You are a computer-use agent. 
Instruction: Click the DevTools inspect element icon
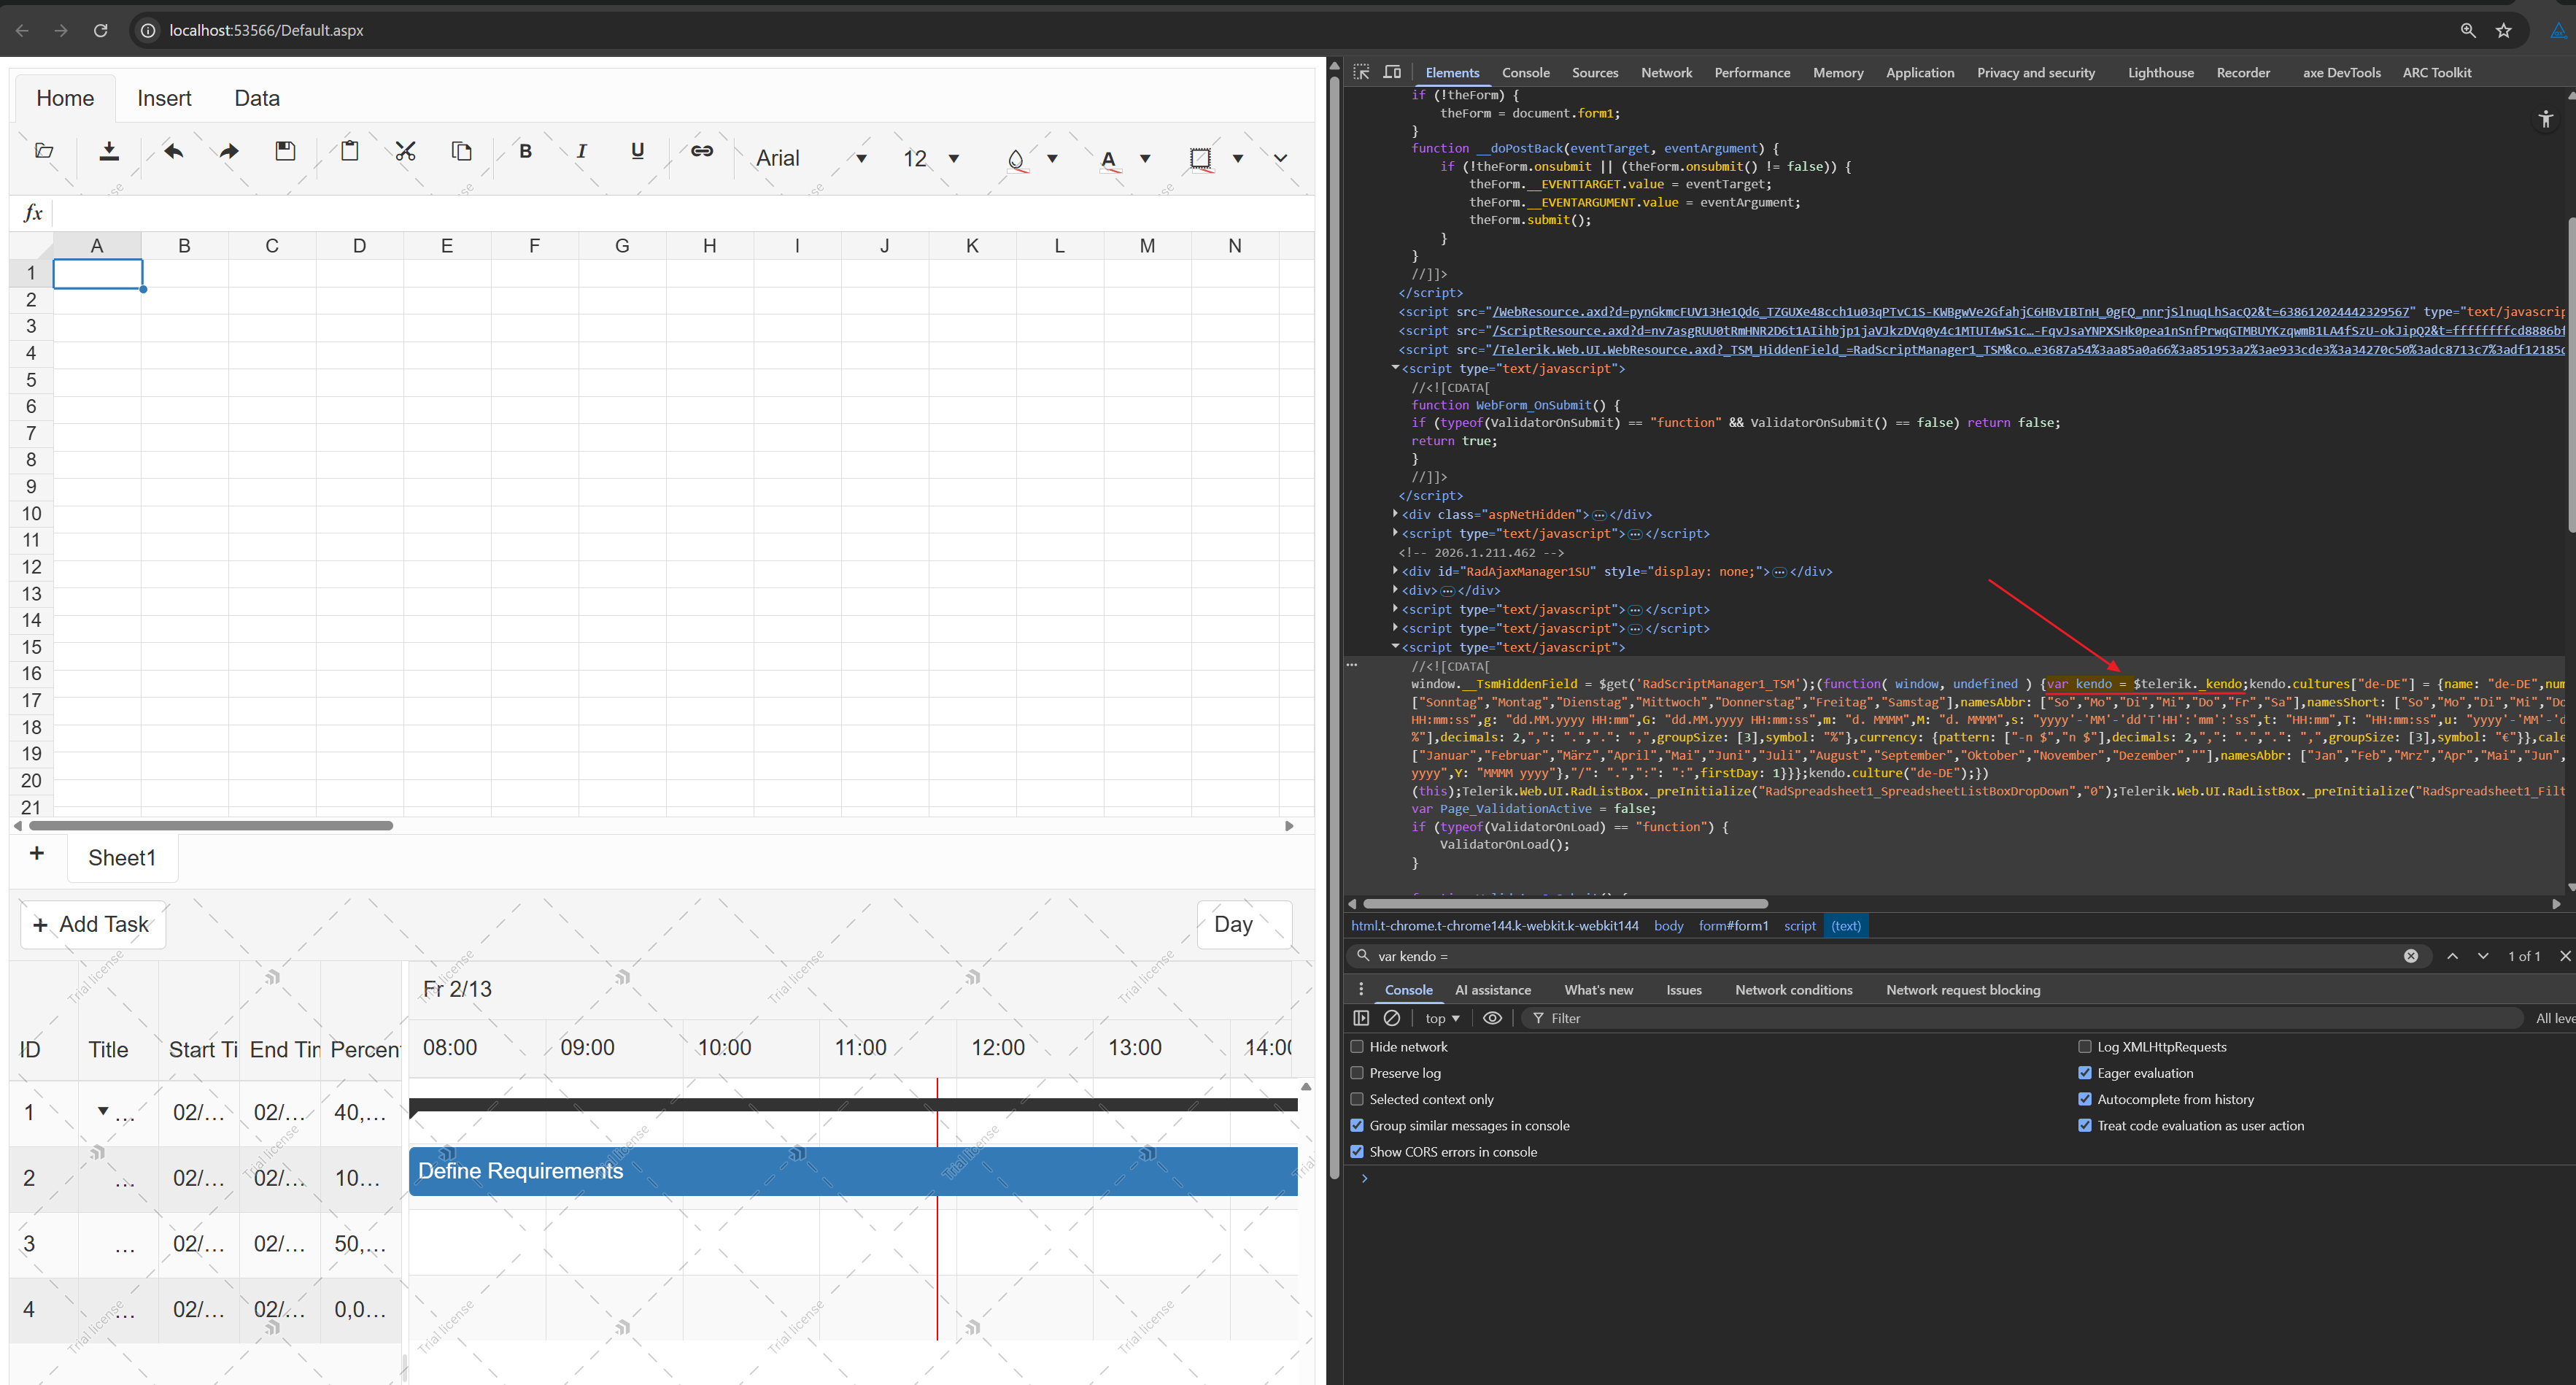[1361, 72]
